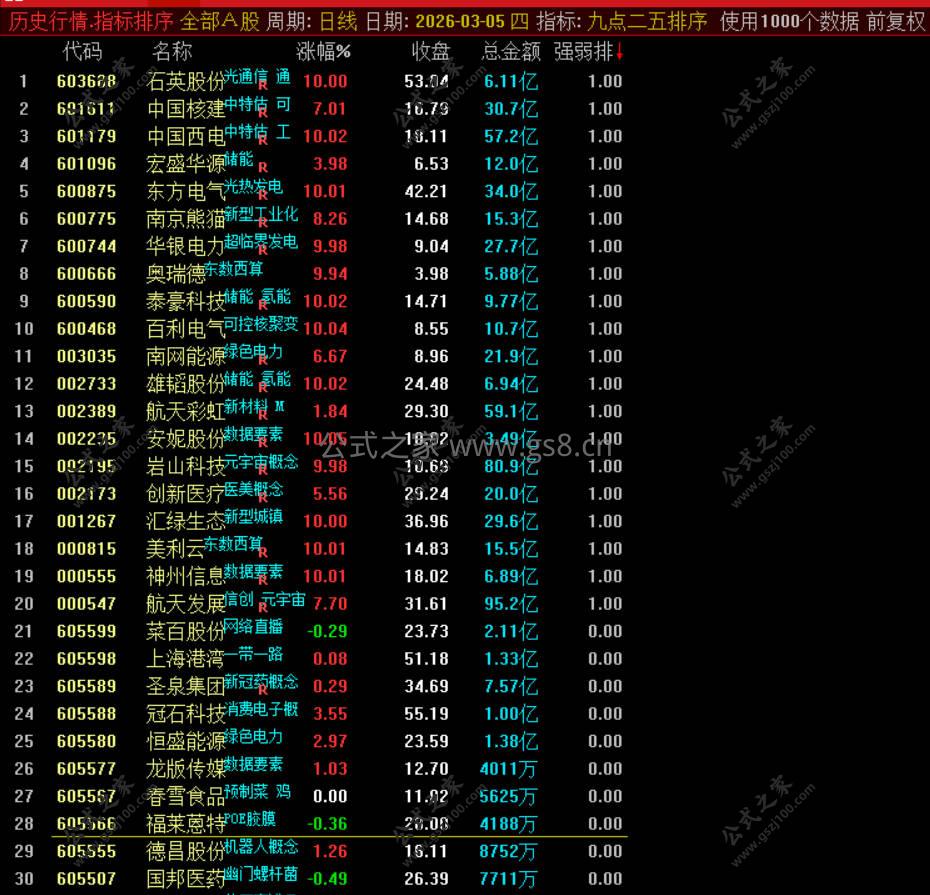Select the 德昌股份 stock name

point(186,851)
